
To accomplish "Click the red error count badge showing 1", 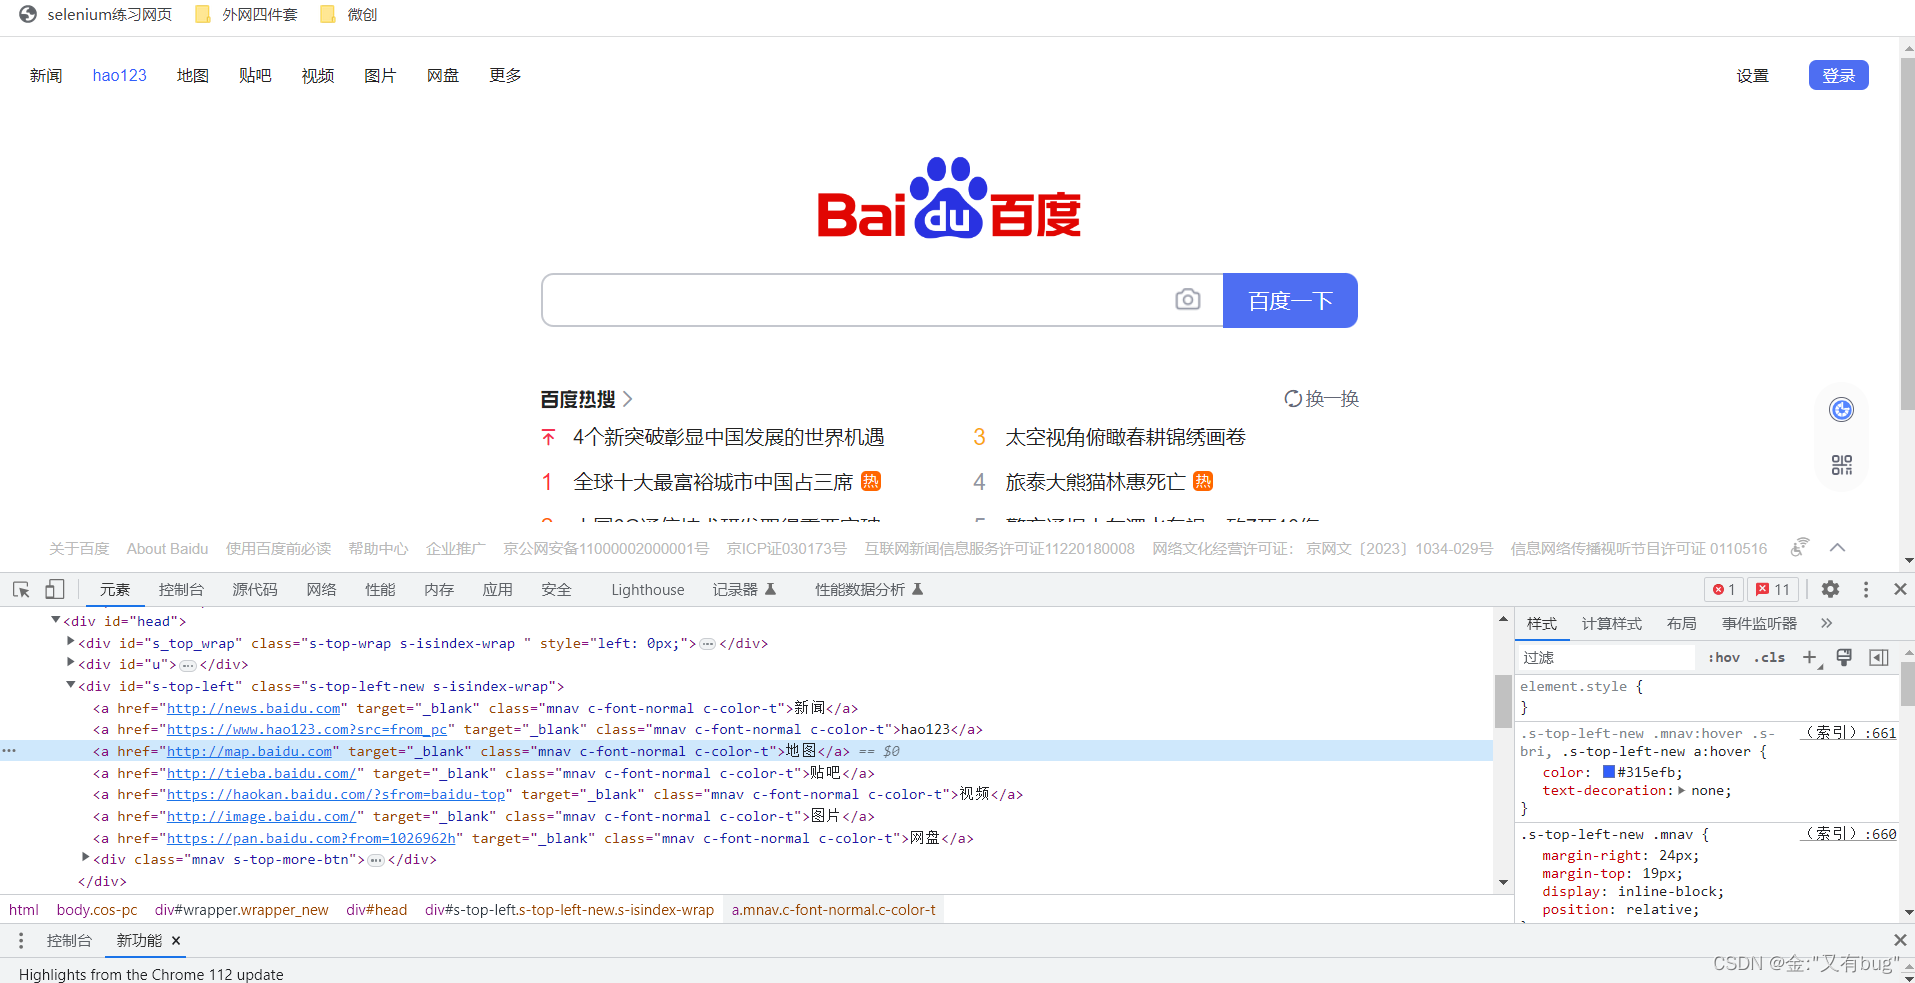I will click(1723, 590).
